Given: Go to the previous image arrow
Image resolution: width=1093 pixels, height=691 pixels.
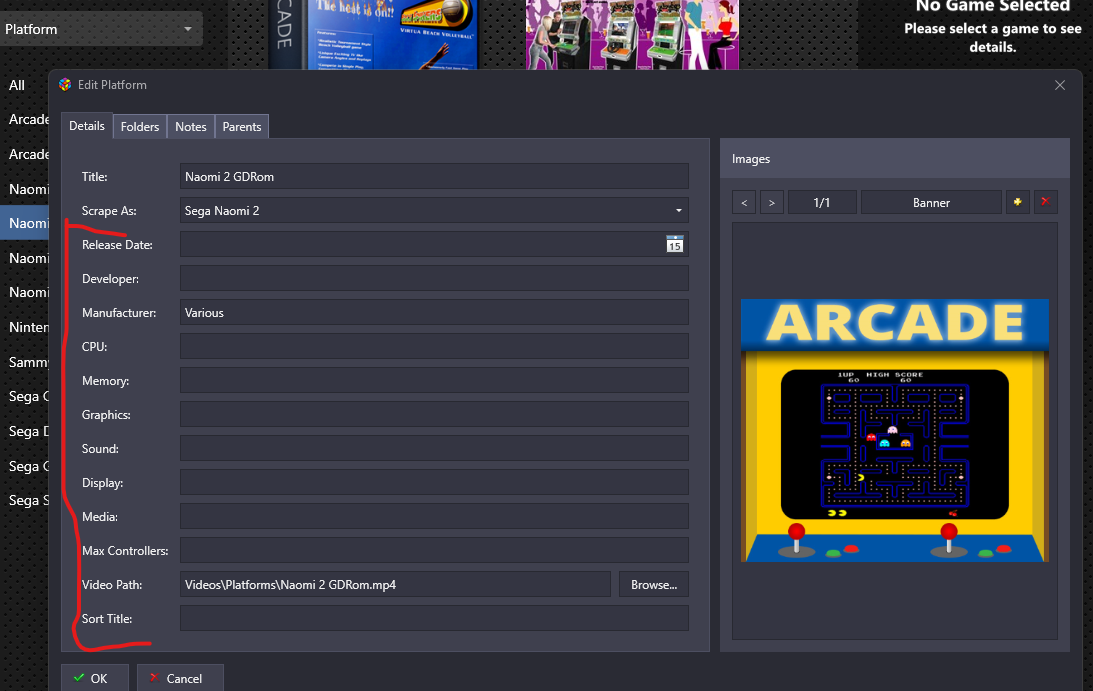Looking at the screenshot, I should 744,202.
